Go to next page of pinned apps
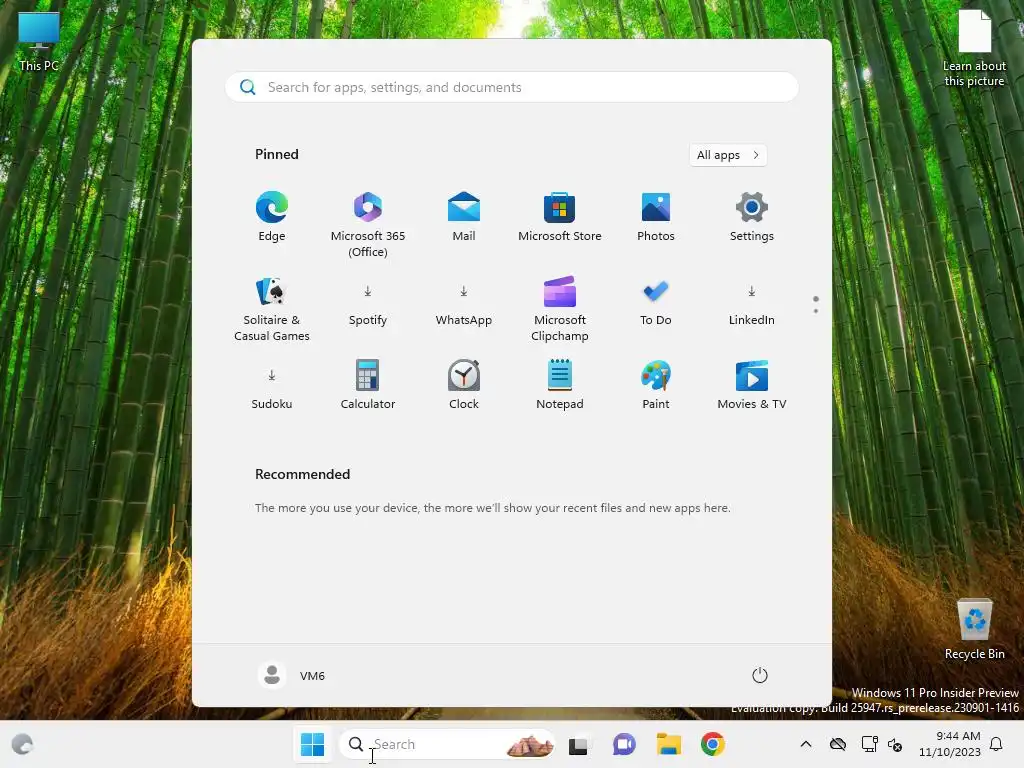This screenshot has width=1024, height=768. click(816, 311)
